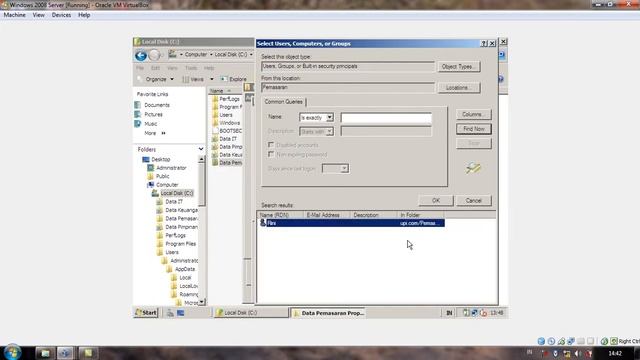Click the Music icon in Favorite Links

pos(138,123)
